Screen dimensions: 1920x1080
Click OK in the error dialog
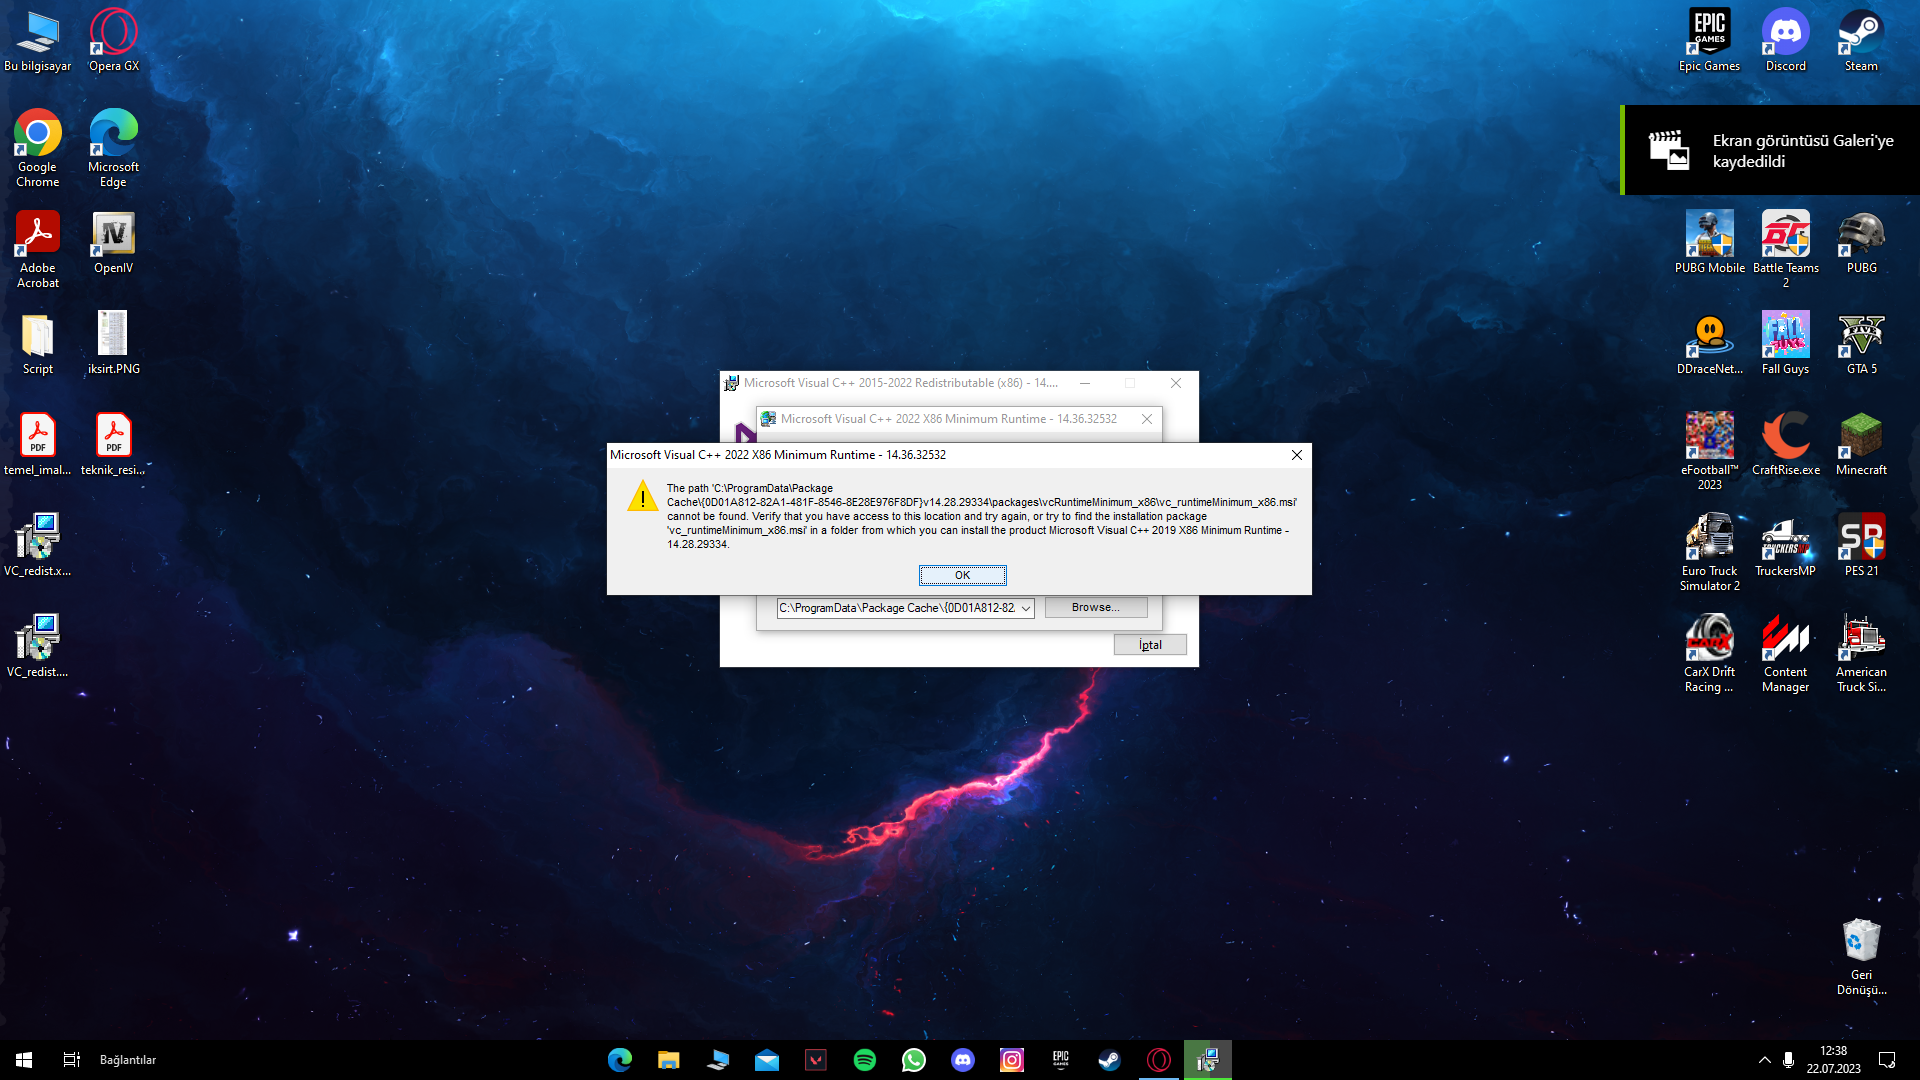tap(962, 575)
